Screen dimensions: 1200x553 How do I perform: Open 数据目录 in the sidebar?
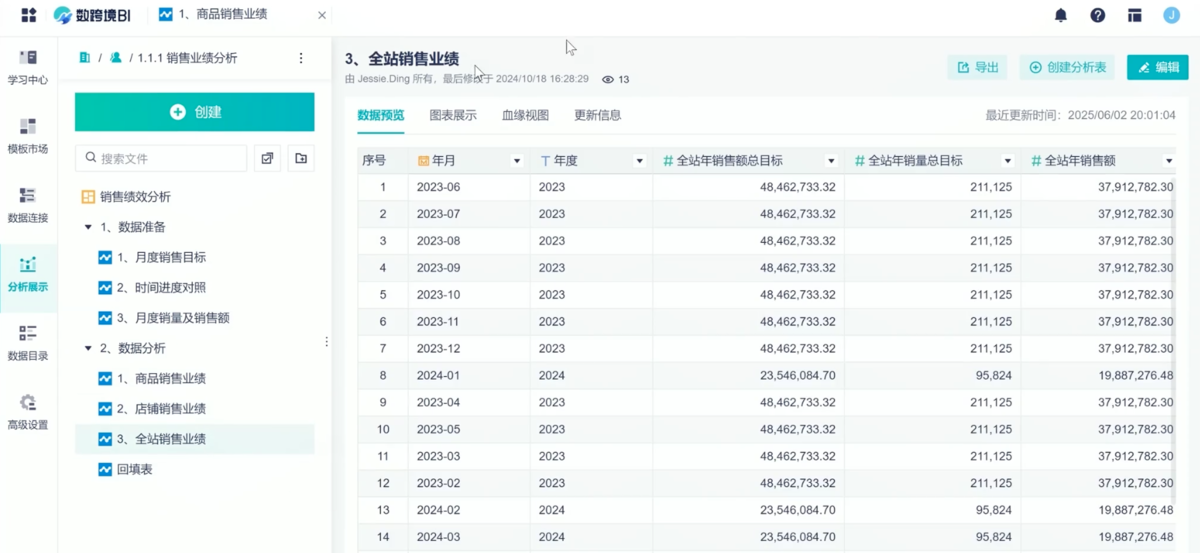28,342
